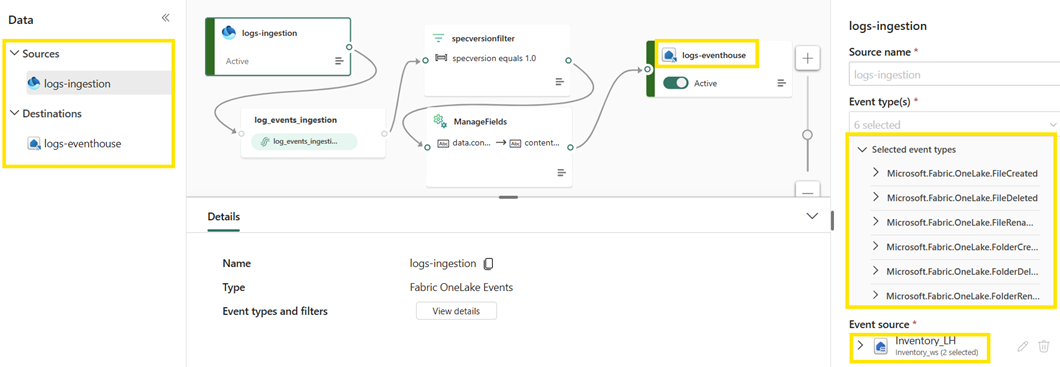Zoom in the canvas with plus button

[x=806, y=59]
